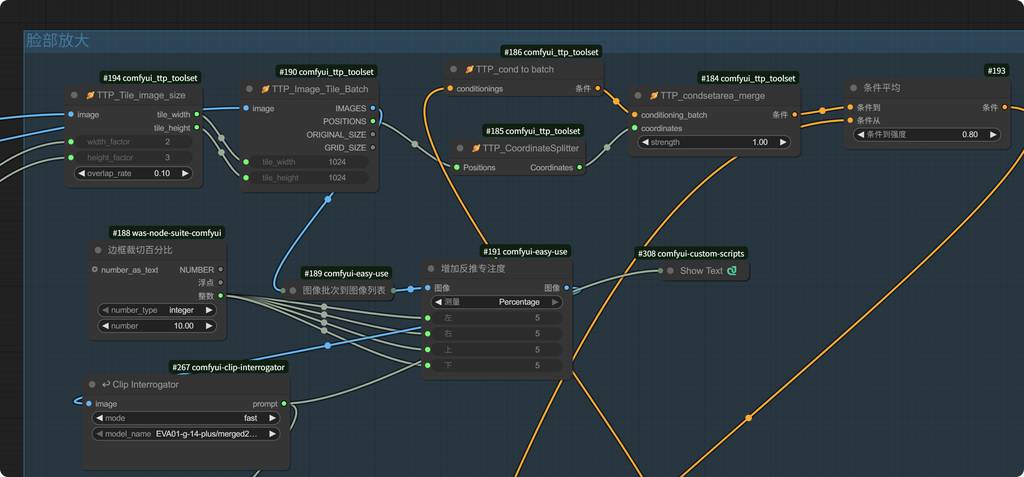Adjust the 条件到强度 0.80 slider
The image size is (1024, 477).
click(922, 134)
